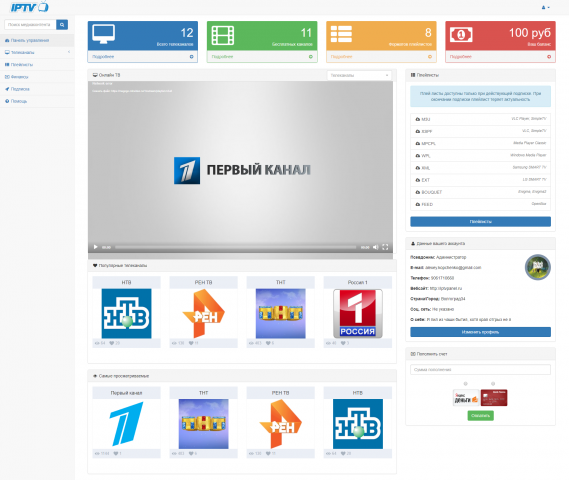Viewport: 569px width, 480px height.
Task: Click the blue Плейлисты button
Action: [x=480, y=222]
